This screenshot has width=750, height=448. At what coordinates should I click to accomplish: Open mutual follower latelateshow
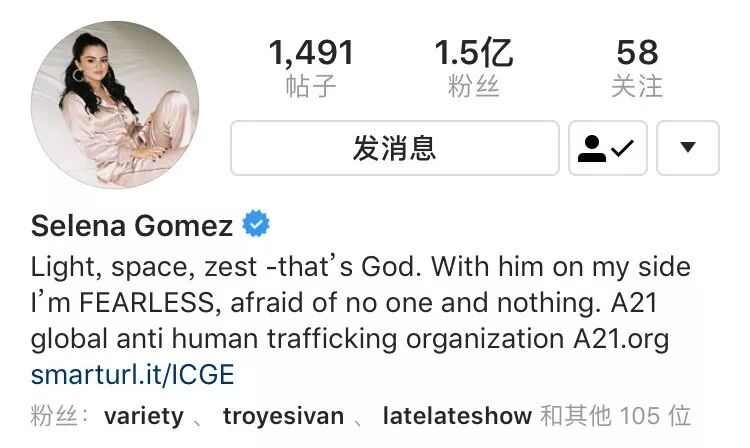[457, 416]
